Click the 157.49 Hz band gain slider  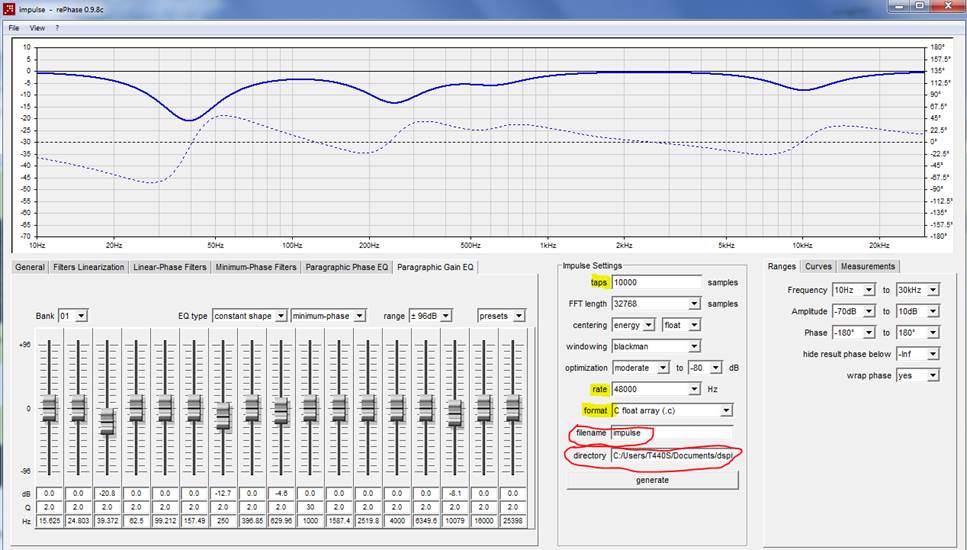click(194, 408)
